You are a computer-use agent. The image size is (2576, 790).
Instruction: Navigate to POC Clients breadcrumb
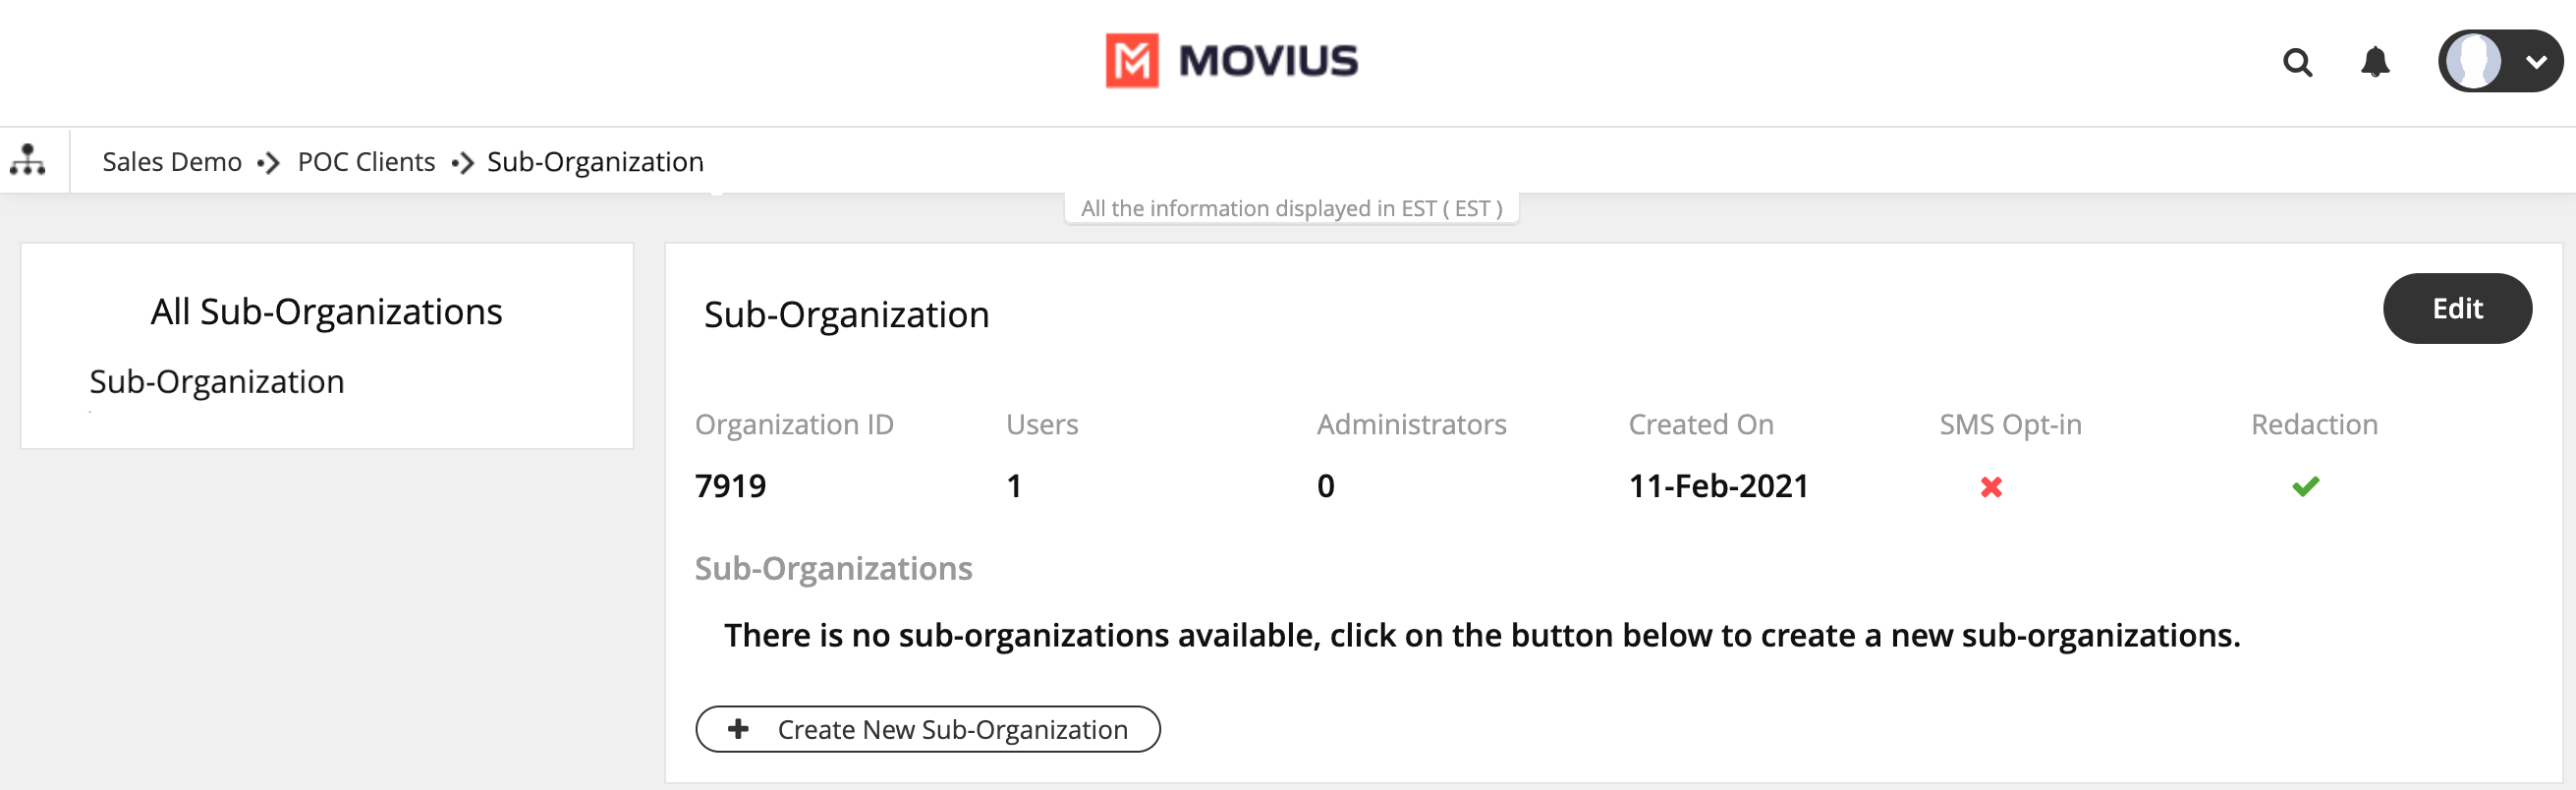366,162
